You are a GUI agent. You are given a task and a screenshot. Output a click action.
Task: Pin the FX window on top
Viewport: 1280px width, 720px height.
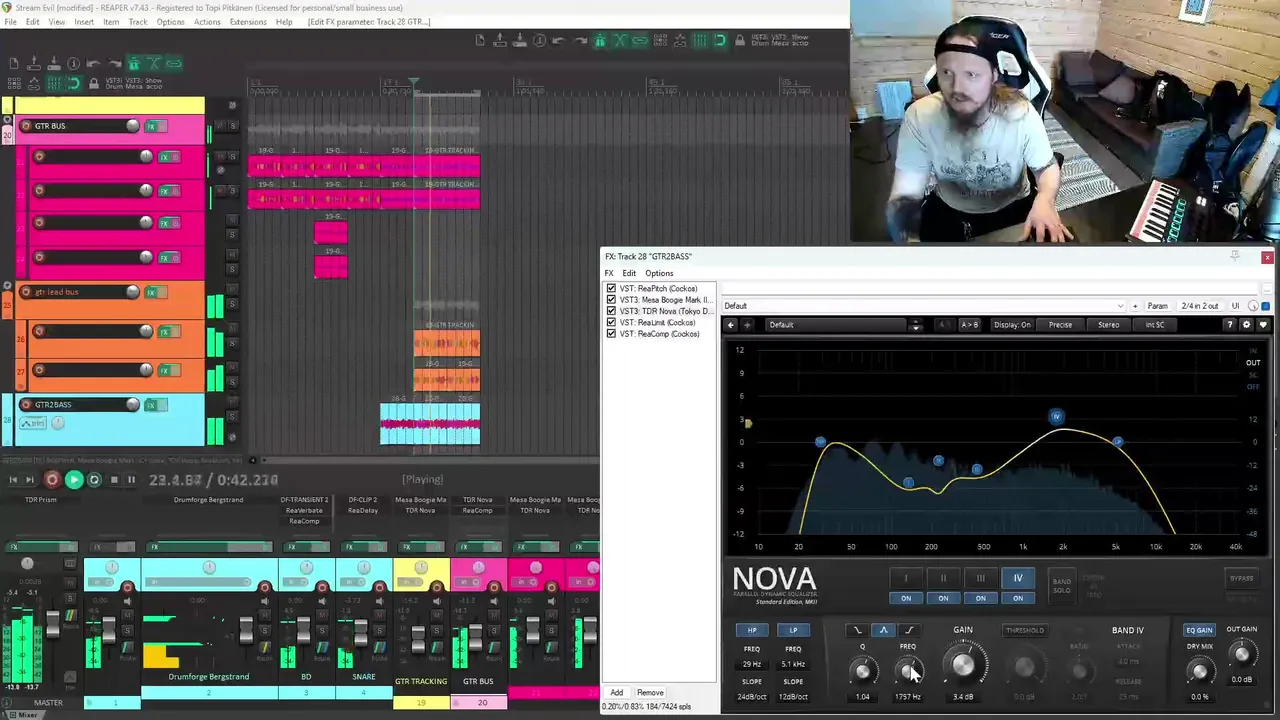(1235, 256)
